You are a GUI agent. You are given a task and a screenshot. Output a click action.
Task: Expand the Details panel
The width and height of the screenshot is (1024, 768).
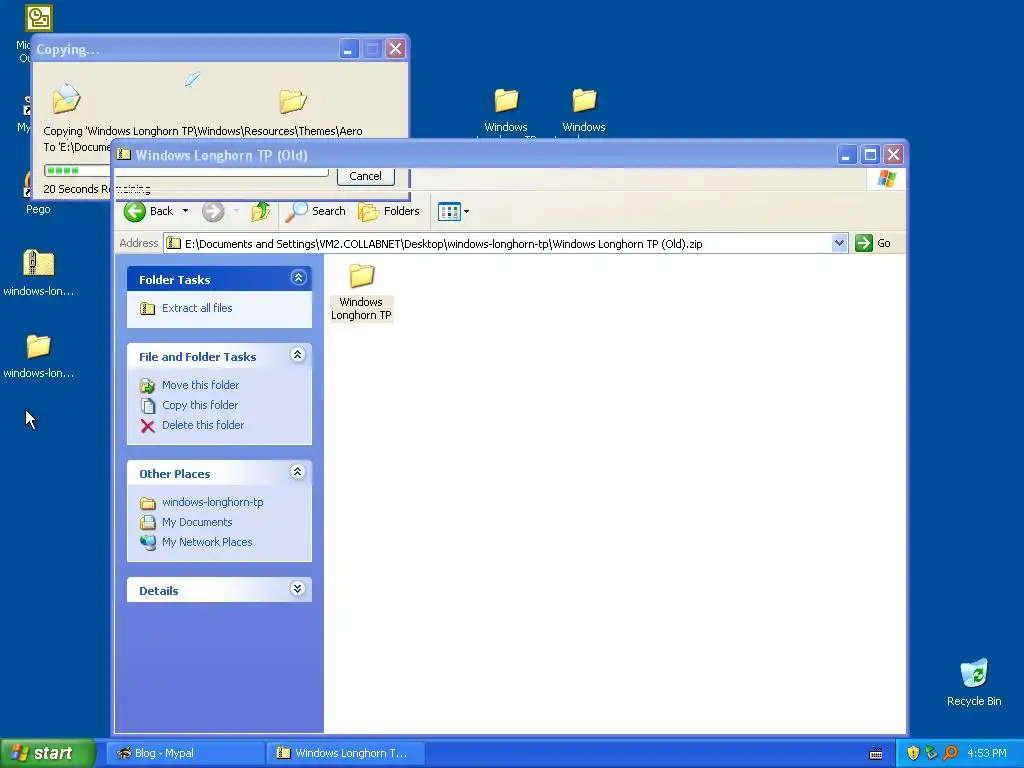[x=298, y=589]
